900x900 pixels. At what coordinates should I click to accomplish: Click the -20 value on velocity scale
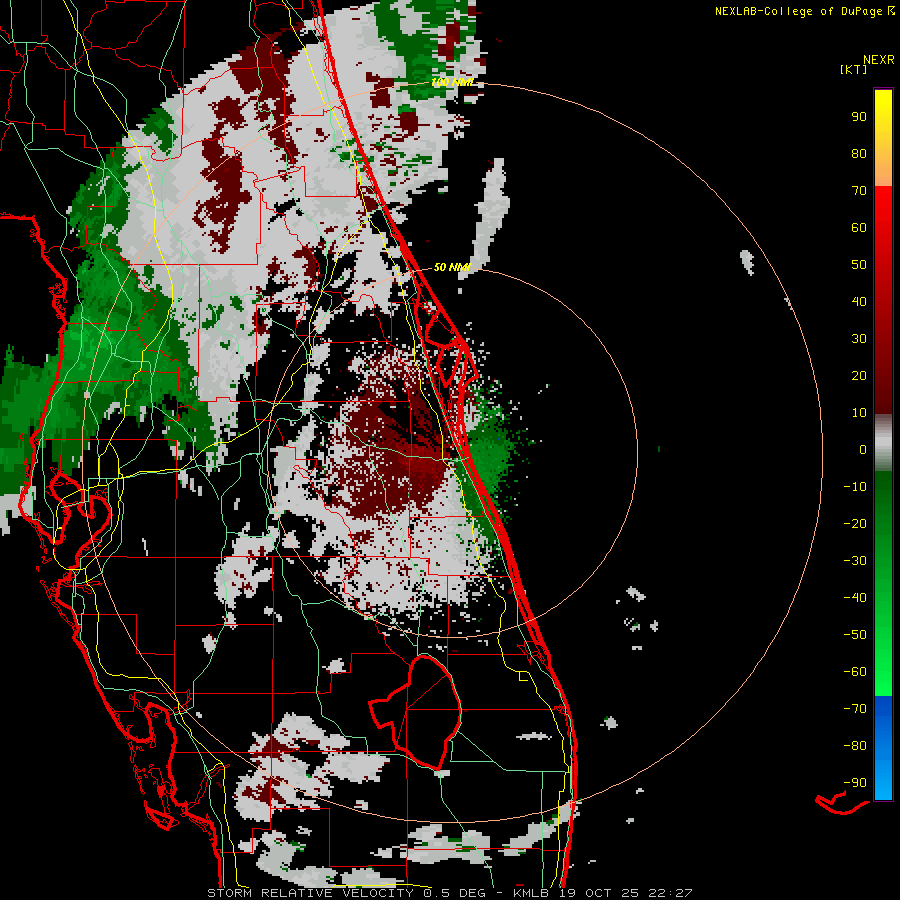855,523
